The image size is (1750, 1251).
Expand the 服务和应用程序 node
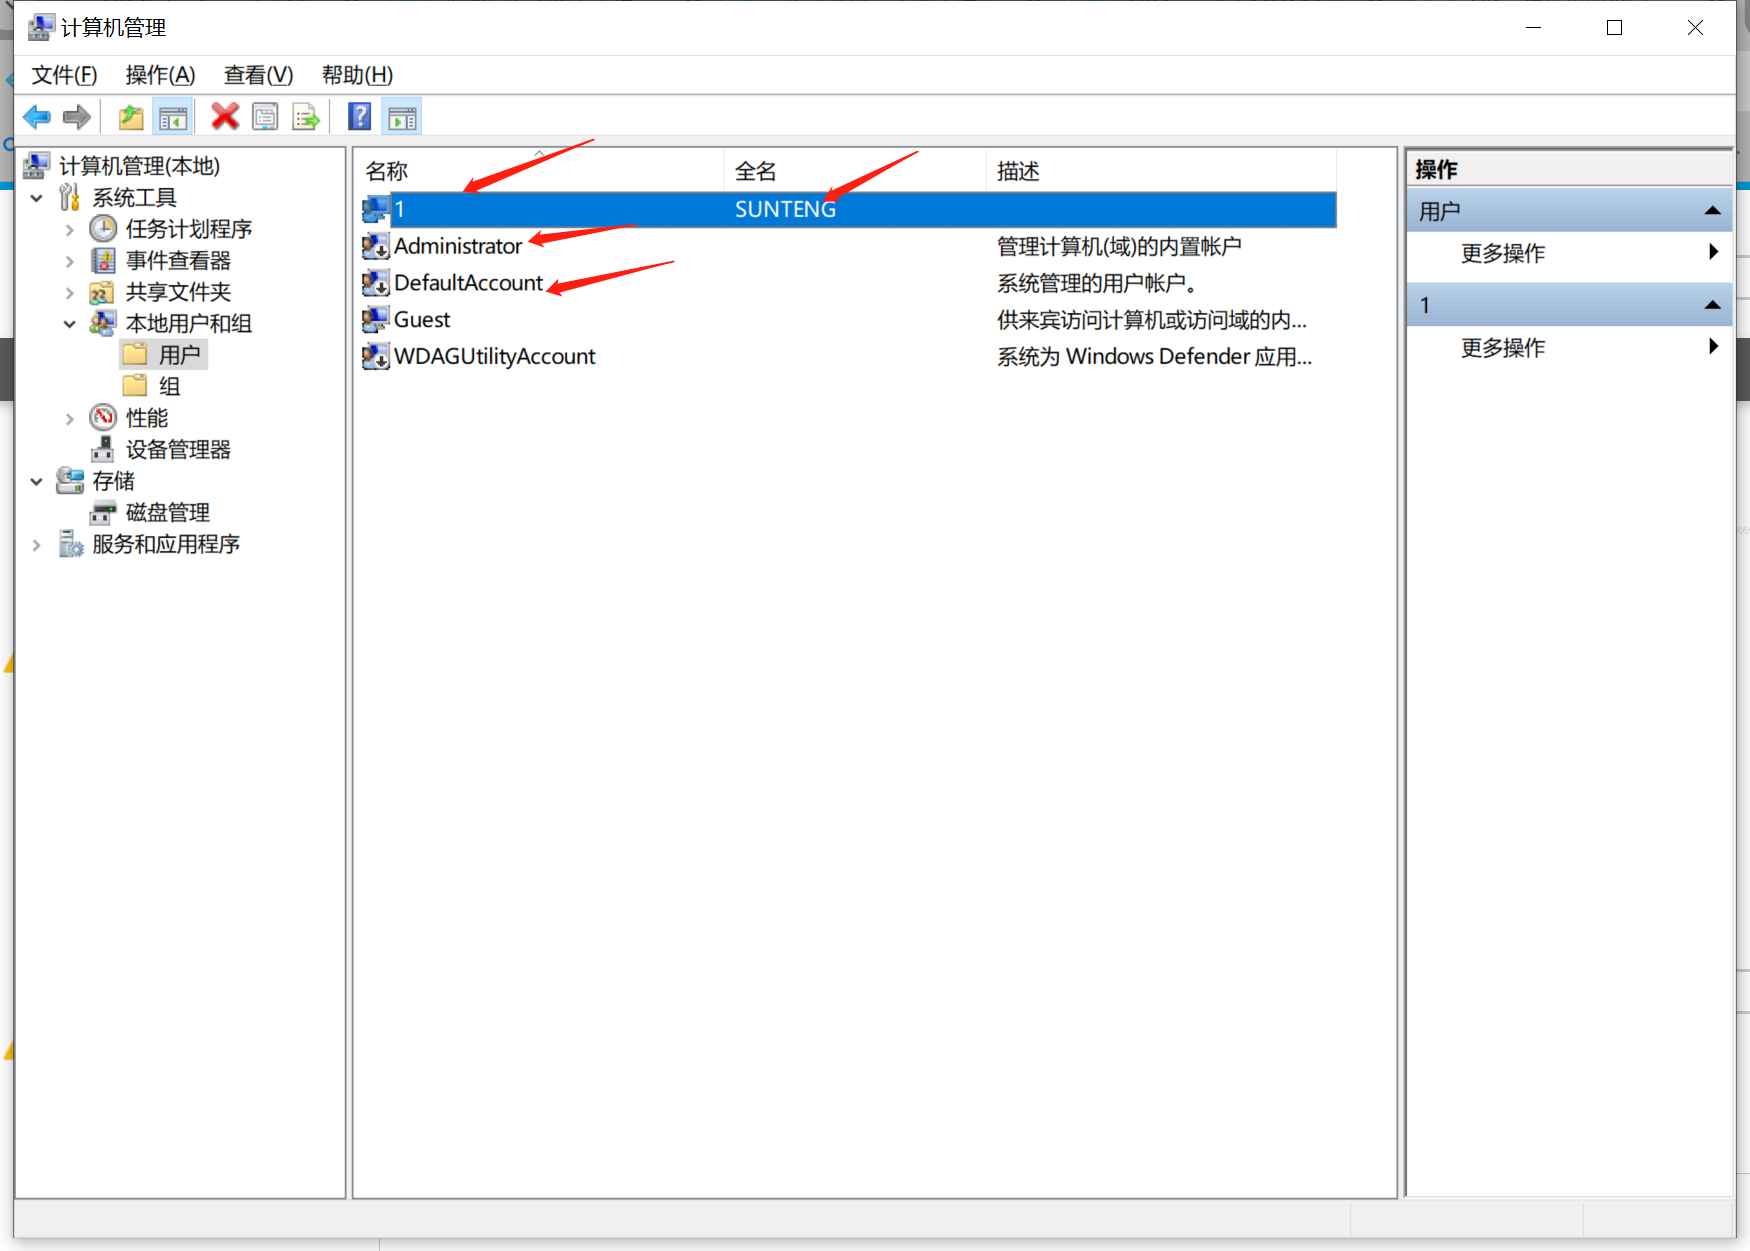37,545
